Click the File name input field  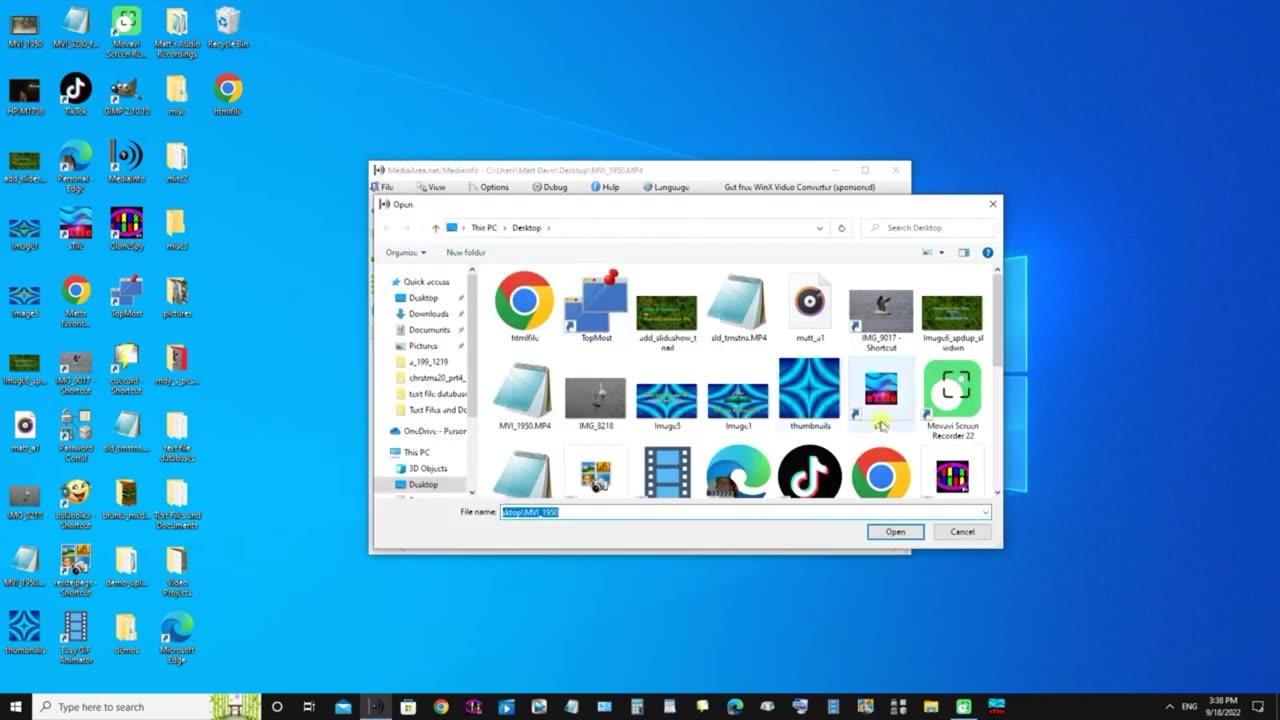(740, 512)
